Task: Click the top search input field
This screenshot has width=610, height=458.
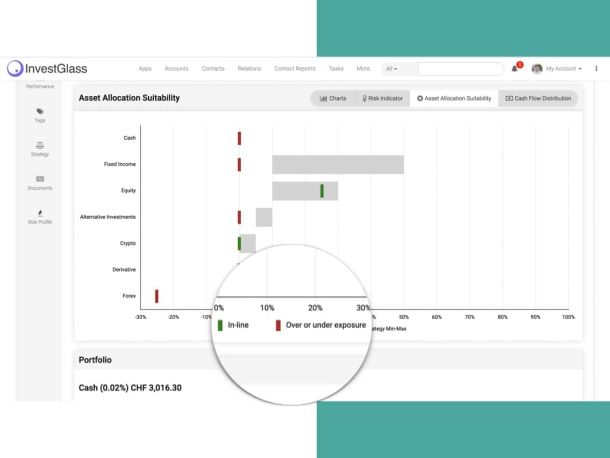Action: (460, 68)
